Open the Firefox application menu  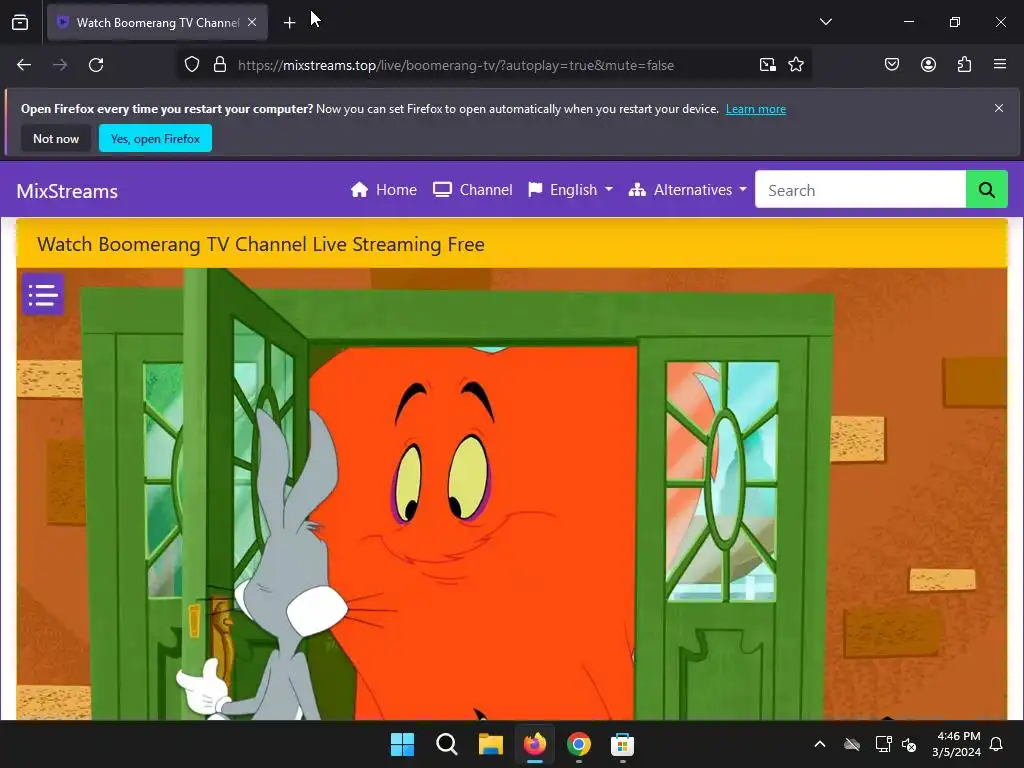pos(1000,65)
